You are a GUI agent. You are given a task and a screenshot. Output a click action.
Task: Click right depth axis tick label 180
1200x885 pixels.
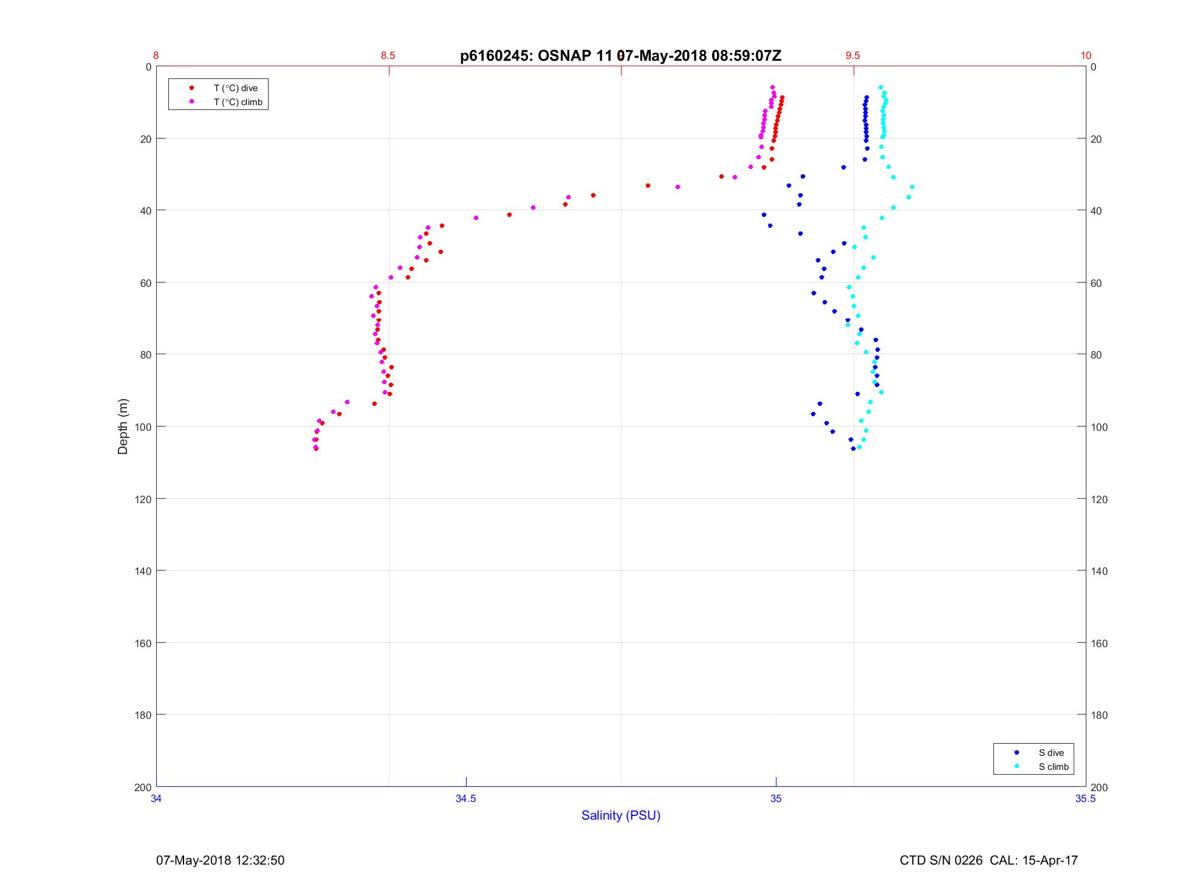[x=1101, y=715]
